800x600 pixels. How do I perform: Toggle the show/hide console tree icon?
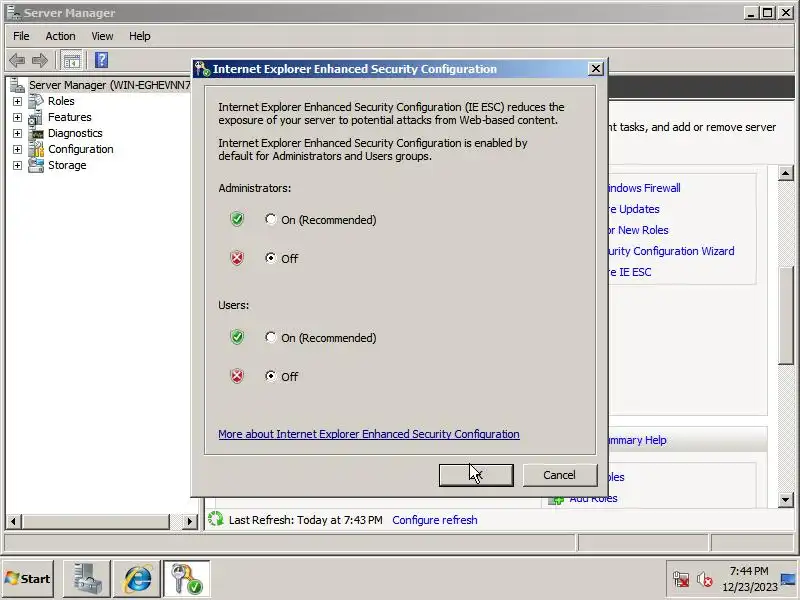click(71, 61)
